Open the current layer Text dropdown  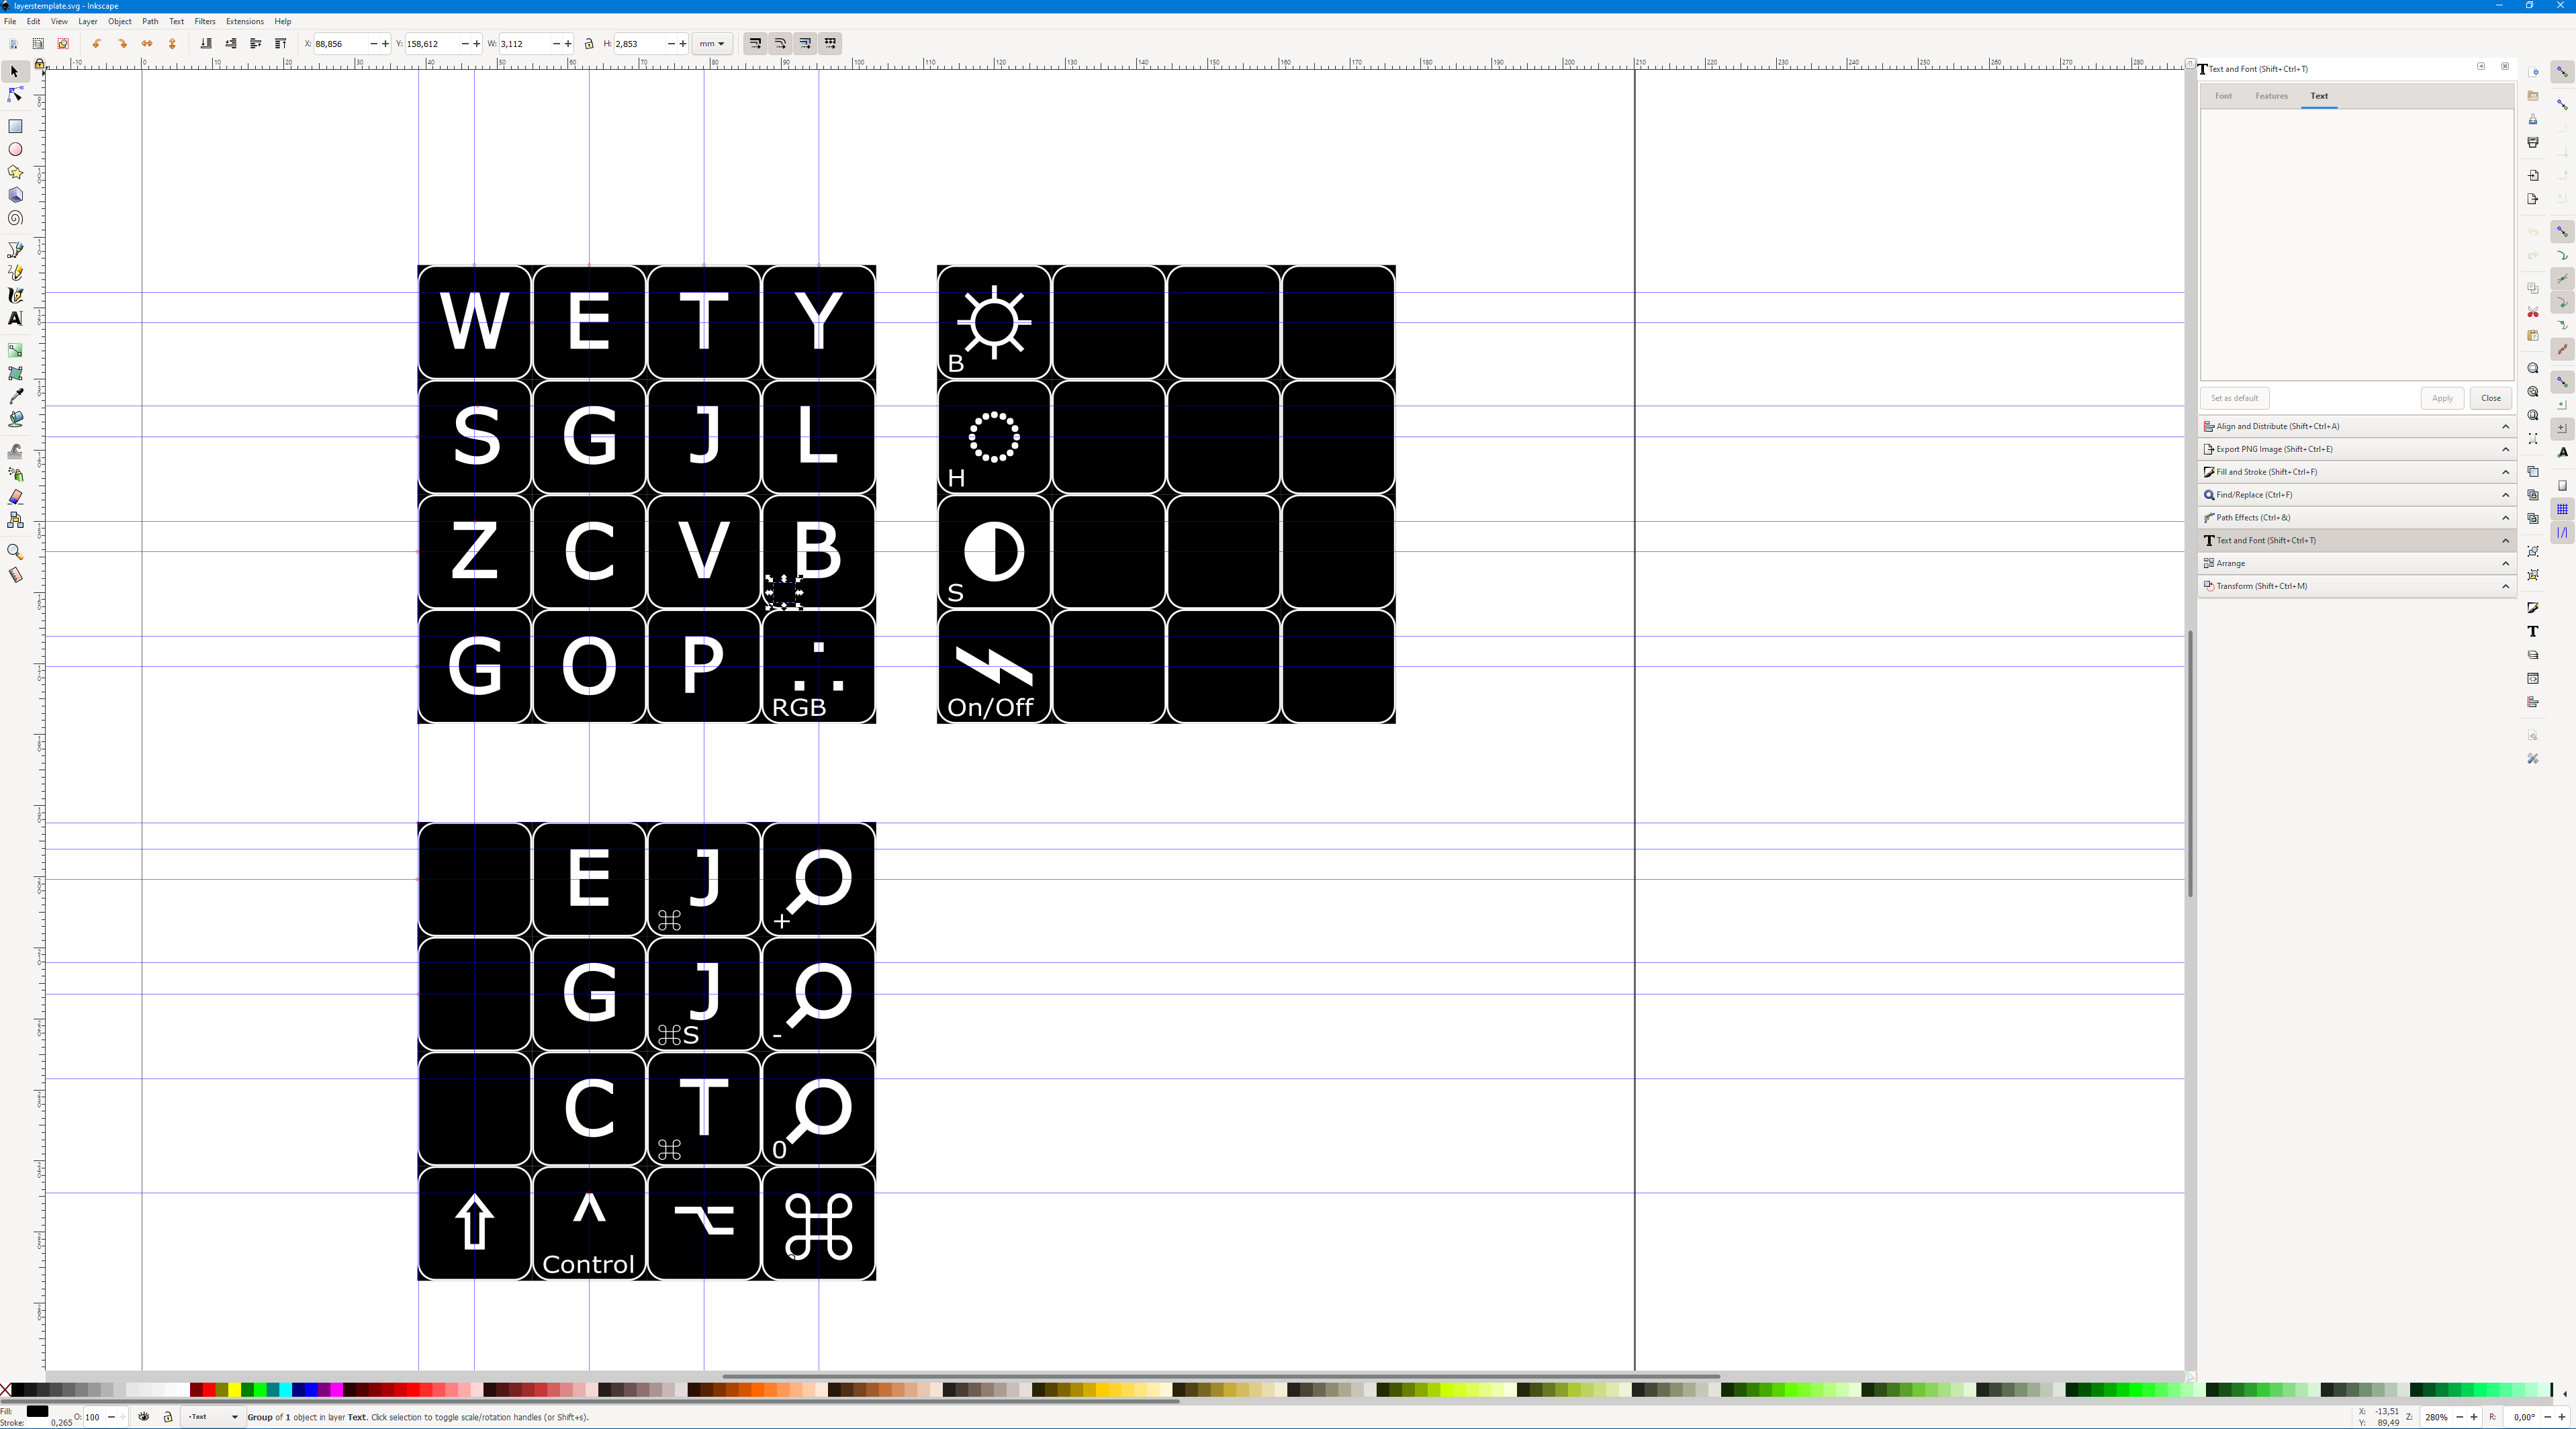pyautogui.click(x=213, y=1416)
